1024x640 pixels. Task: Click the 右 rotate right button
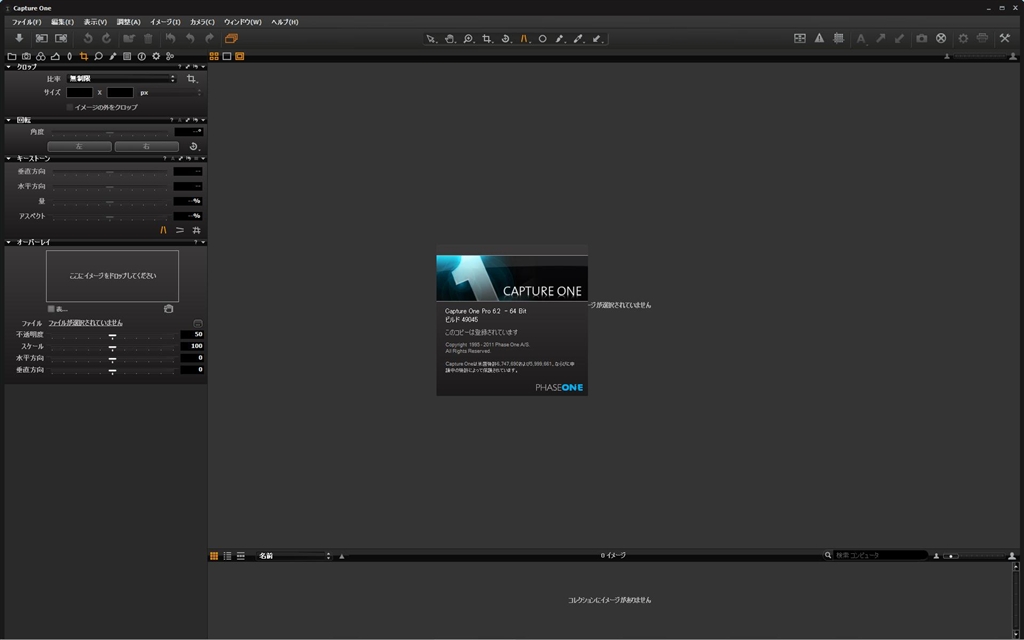point(147,146)
